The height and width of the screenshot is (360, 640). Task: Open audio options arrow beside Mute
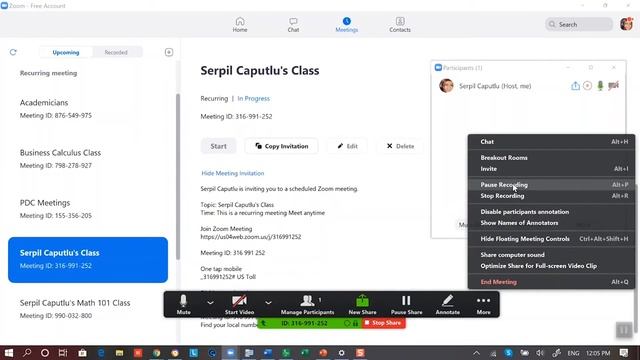pos(210,303)
